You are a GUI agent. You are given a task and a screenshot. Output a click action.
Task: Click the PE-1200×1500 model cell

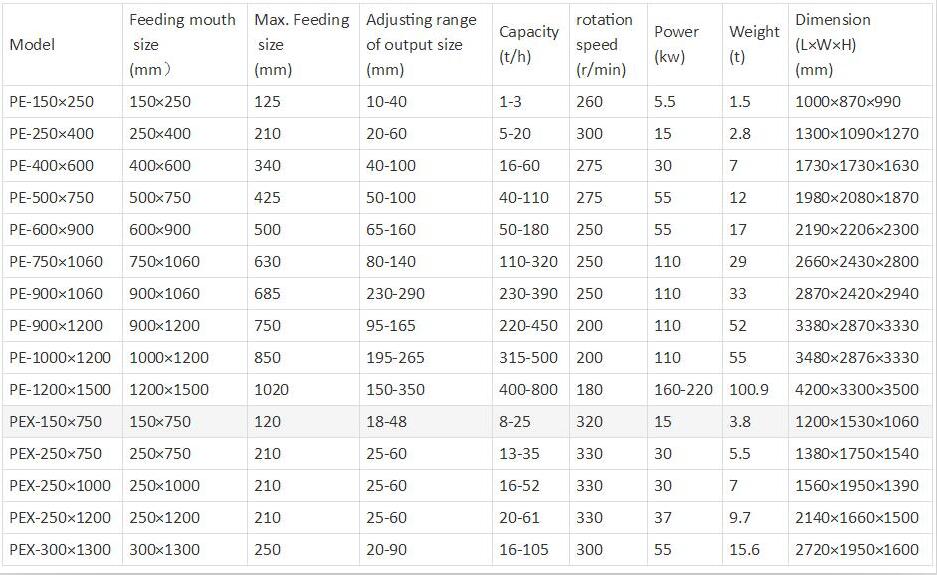coord(62,390)
